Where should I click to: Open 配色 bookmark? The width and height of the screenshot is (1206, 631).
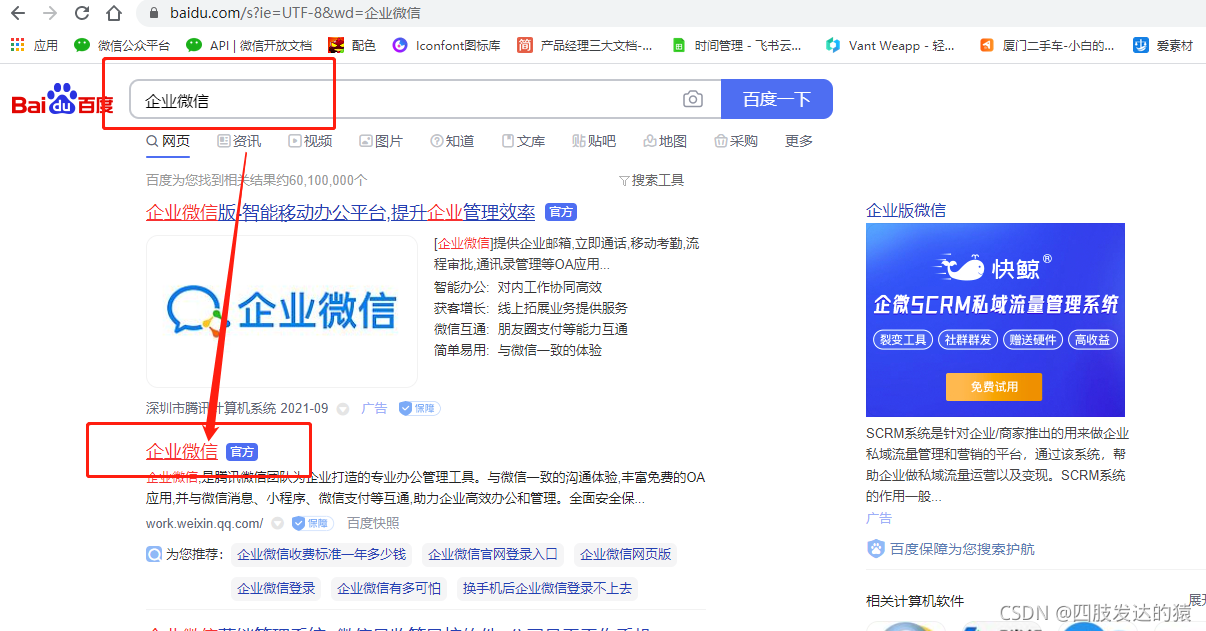tap(352, 45)
